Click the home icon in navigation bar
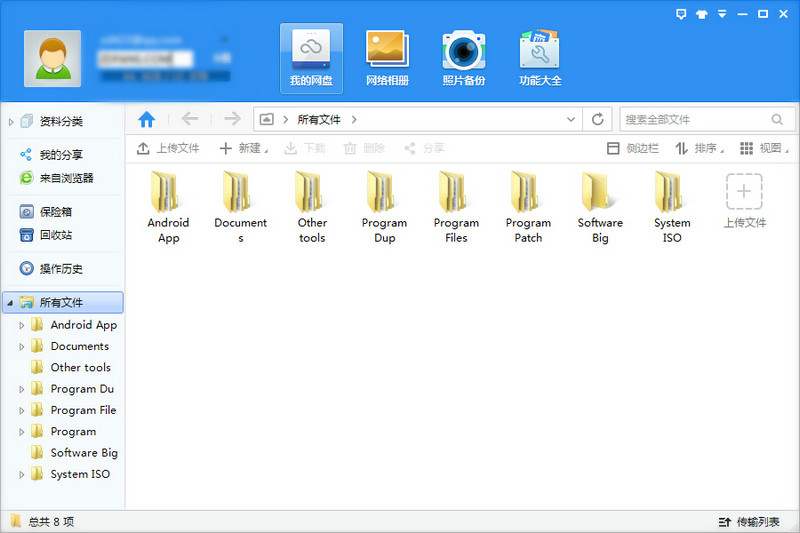This screenshot has height=533, width=800. click(147, 120)
